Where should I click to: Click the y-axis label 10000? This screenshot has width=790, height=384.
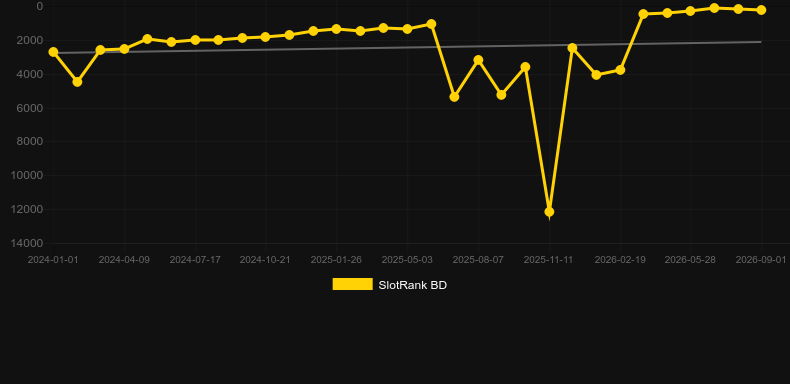point(27,175)
